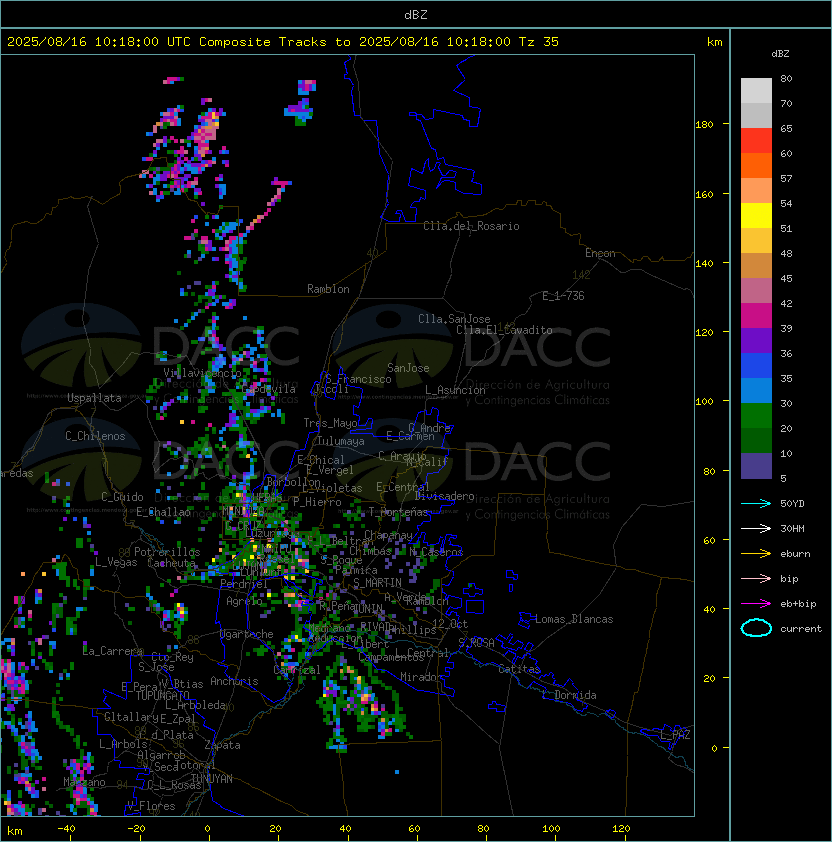The image size is (832, 842).
Task: Click the 'V_Flores' map label
Action: click(x=151, y=807)
